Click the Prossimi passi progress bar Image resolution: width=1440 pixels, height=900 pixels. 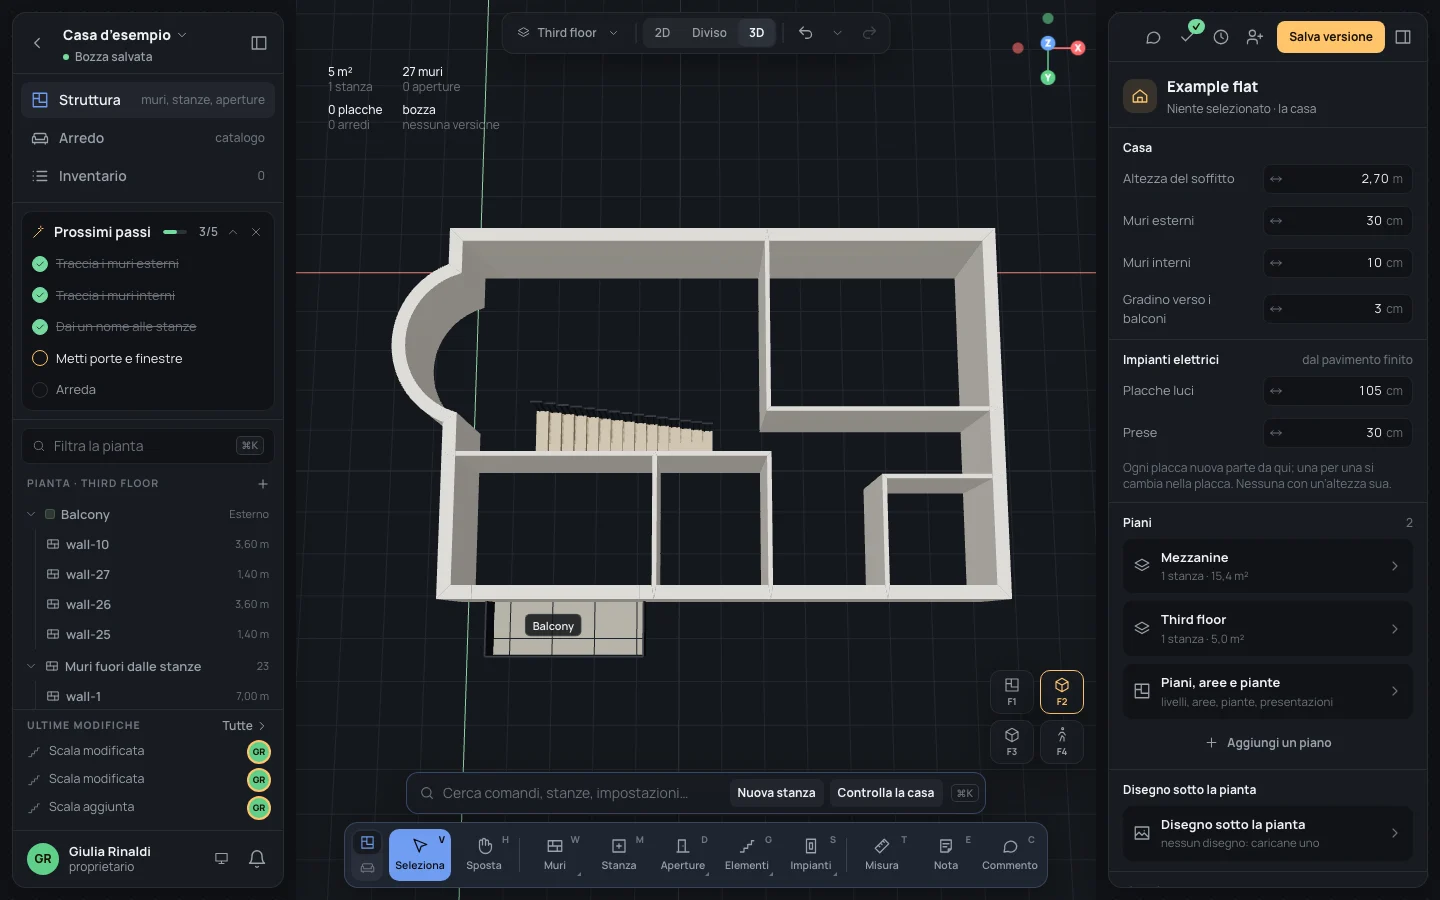coord(175,232)
